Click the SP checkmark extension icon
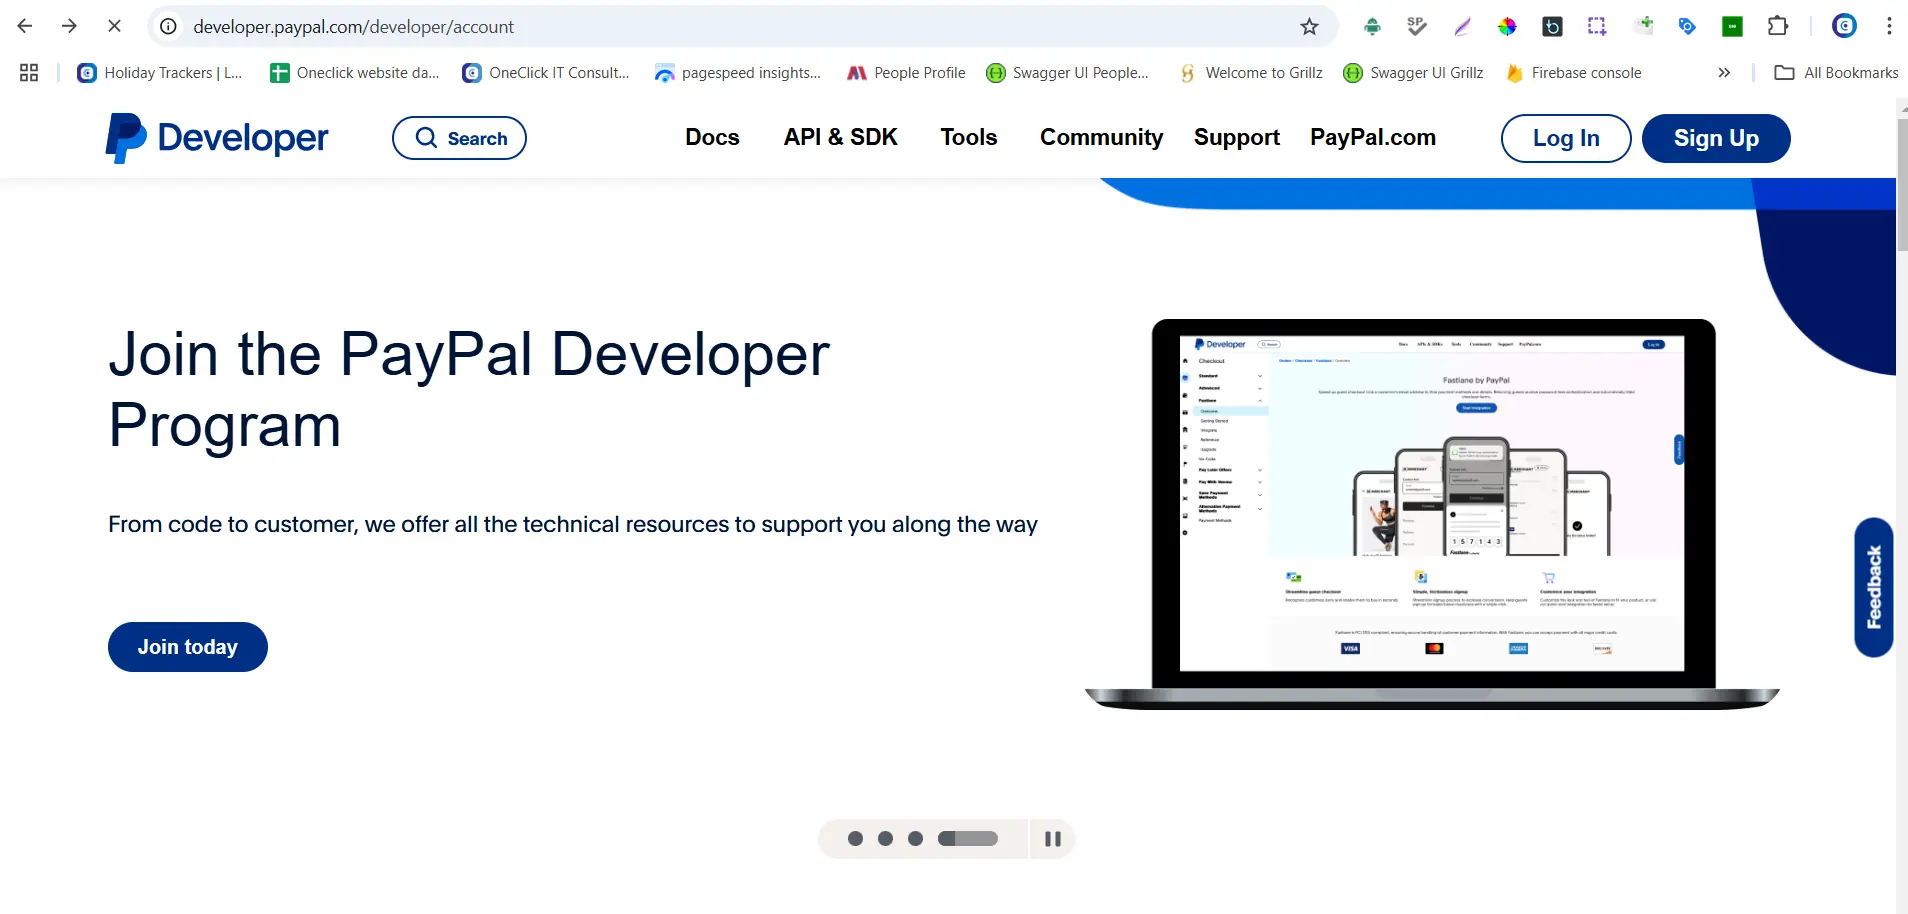 pos(1417,27)
